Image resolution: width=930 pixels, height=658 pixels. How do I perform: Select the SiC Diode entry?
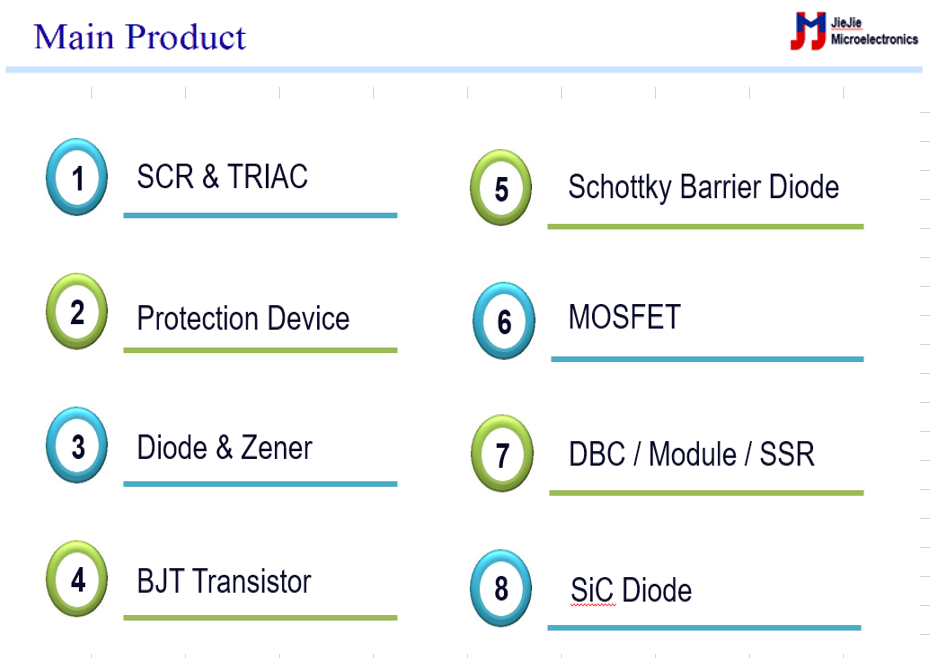[631, 590]
